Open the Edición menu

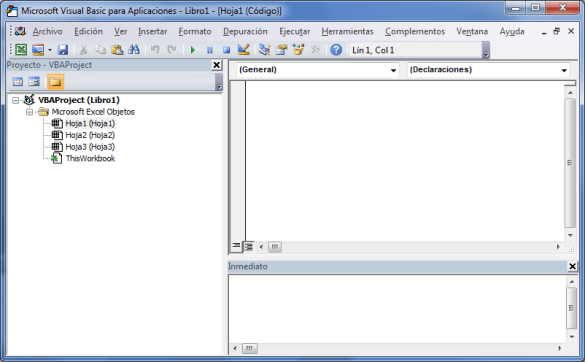coord(88,31)
